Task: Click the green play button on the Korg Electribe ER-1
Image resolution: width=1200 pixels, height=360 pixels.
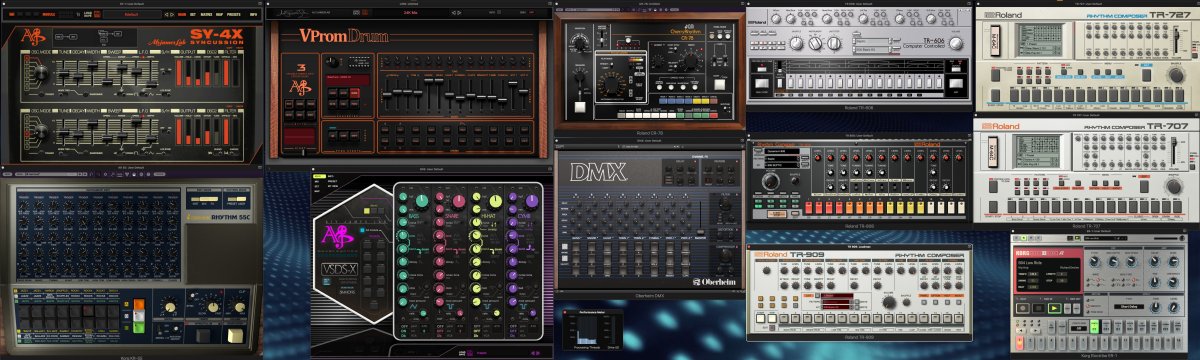Action: [x=1054, y=308]
